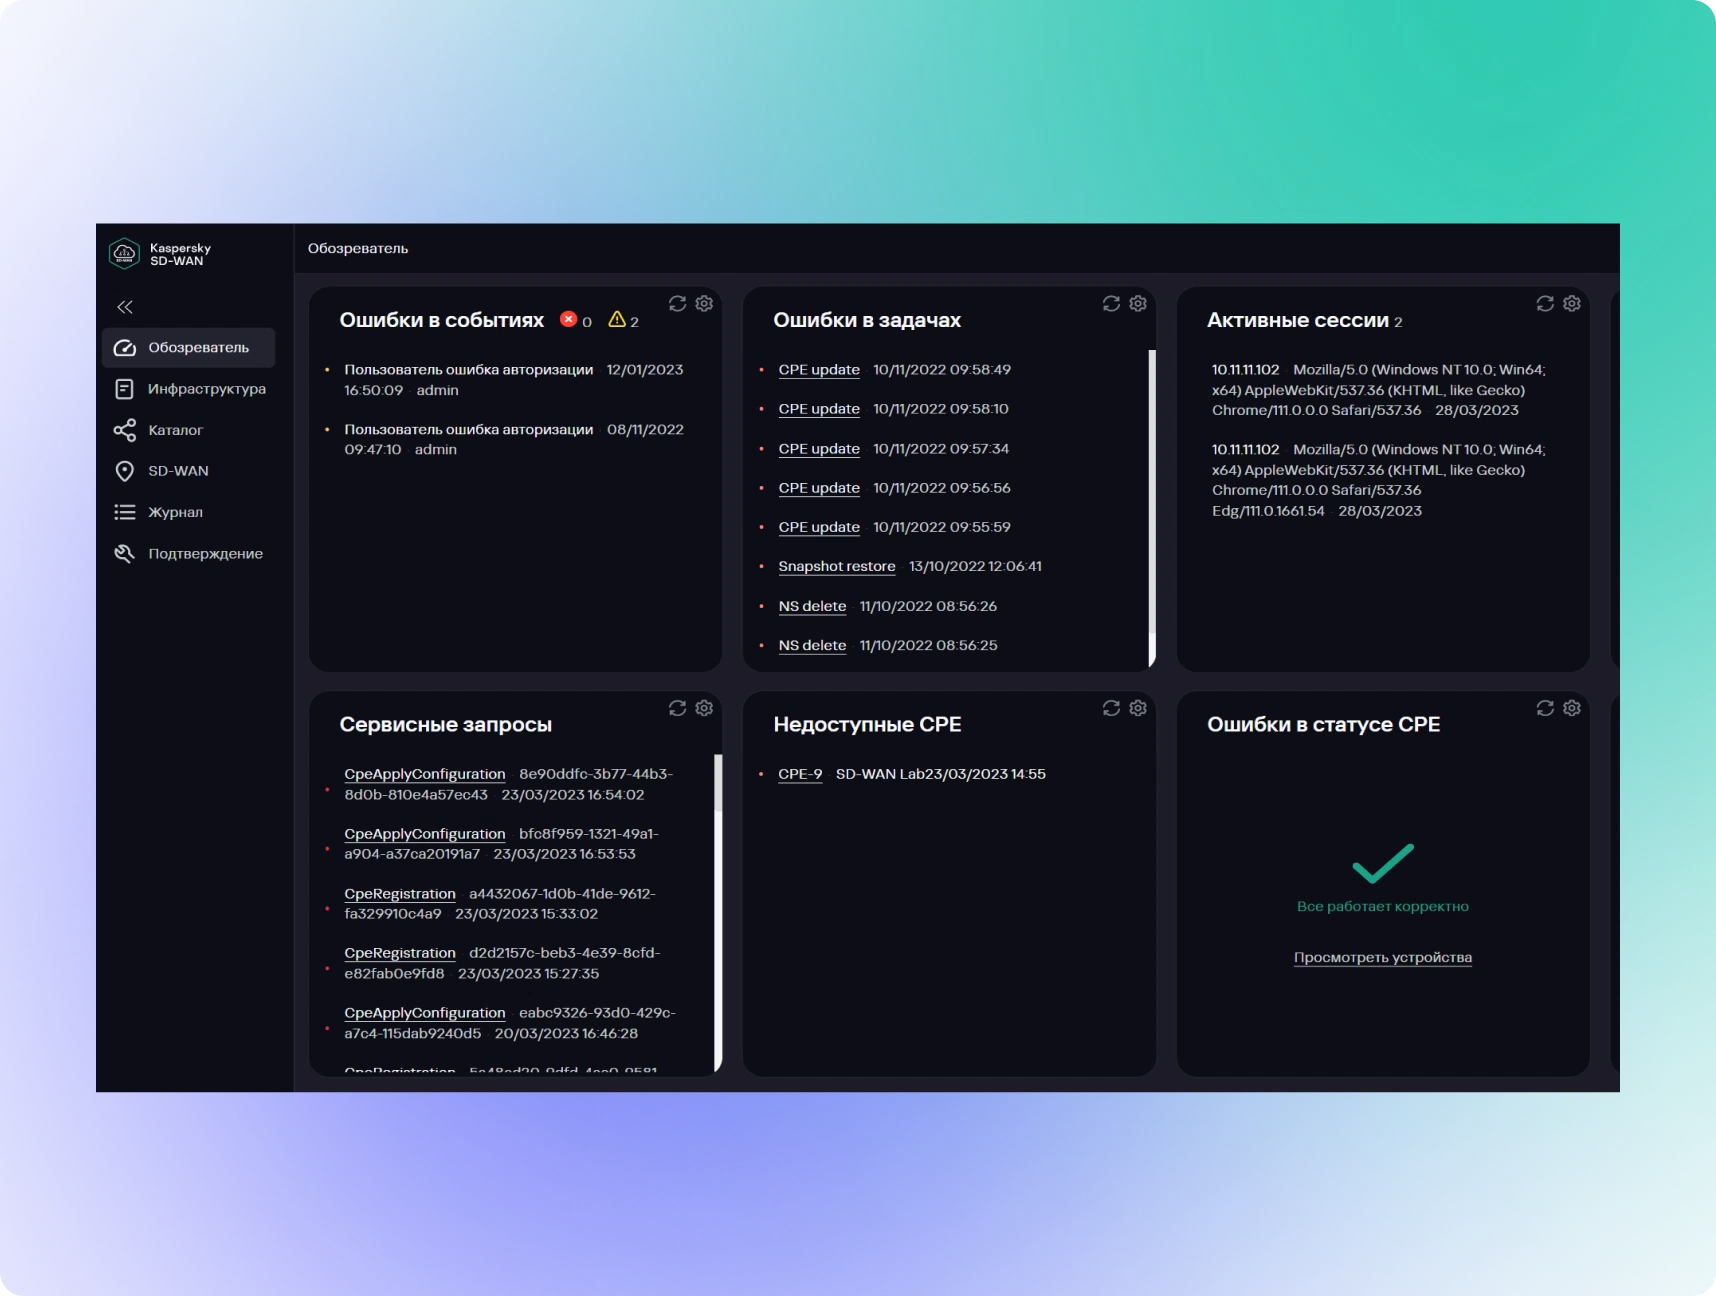Open settings gear for Сервисные запросы
This screenshot has width=1716, height=1296.
pos(704,708)
